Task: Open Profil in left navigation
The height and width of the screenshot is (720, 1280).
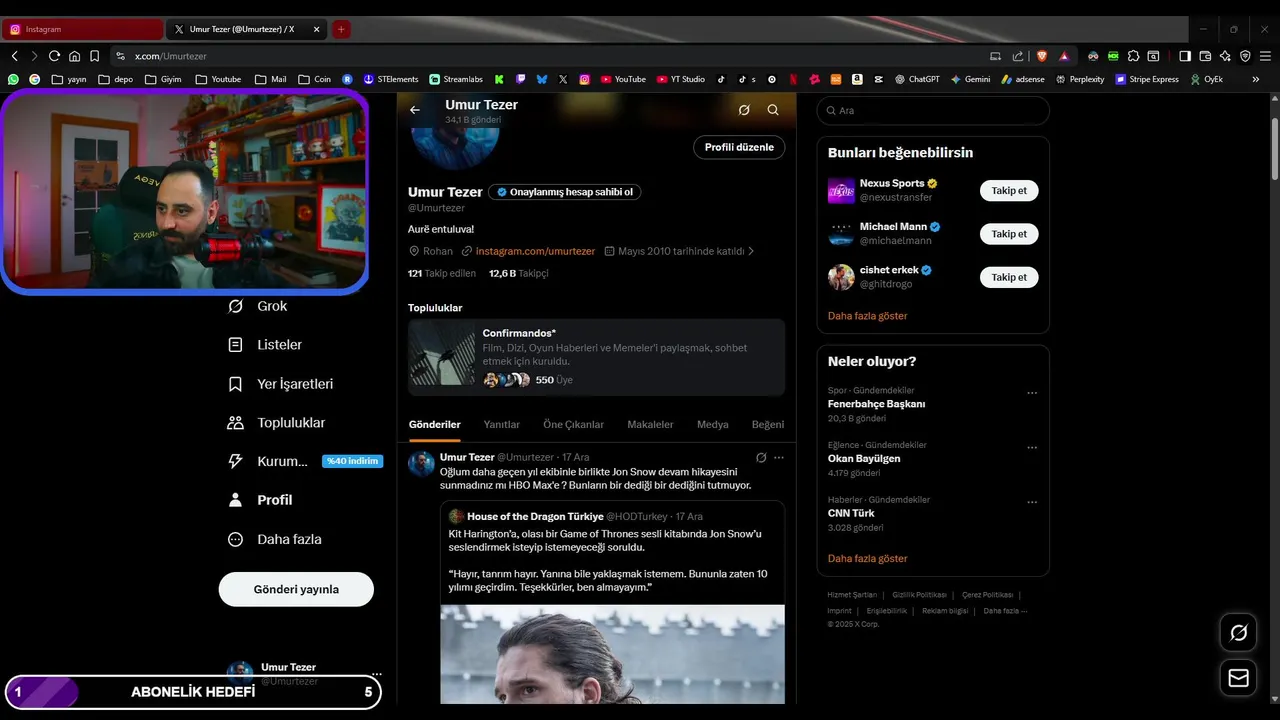Action: click(x=261, y=500)
